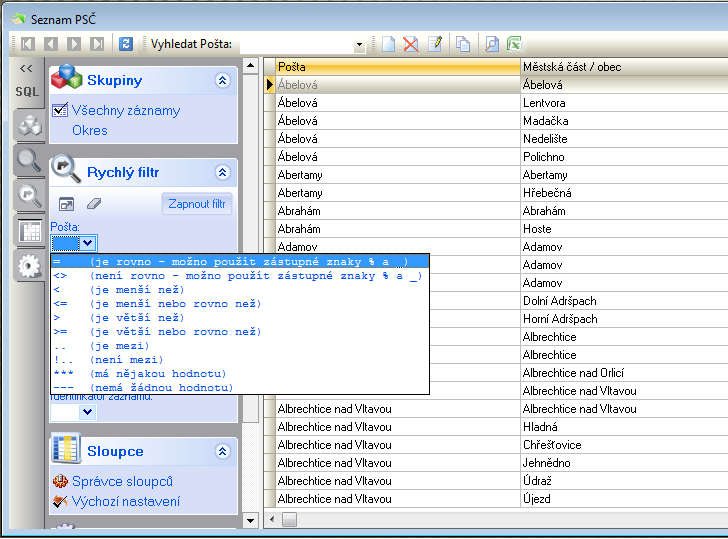Select row with obec Polichno

click(501, 157)
